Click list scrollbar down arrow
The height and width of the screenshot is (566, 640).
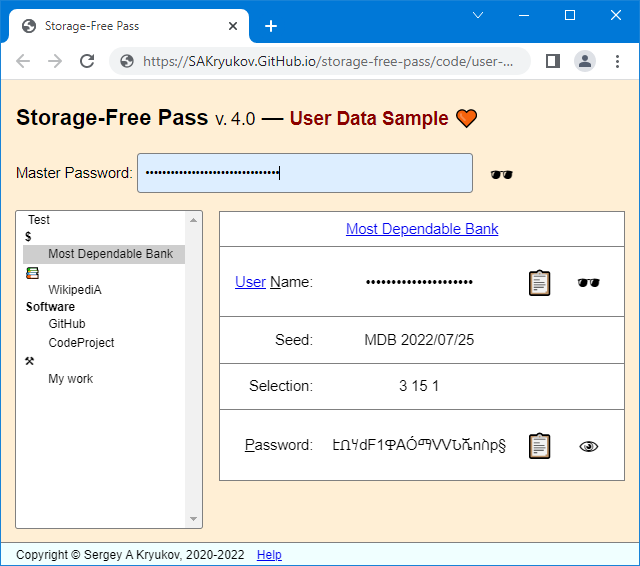[x=193, y=519]
